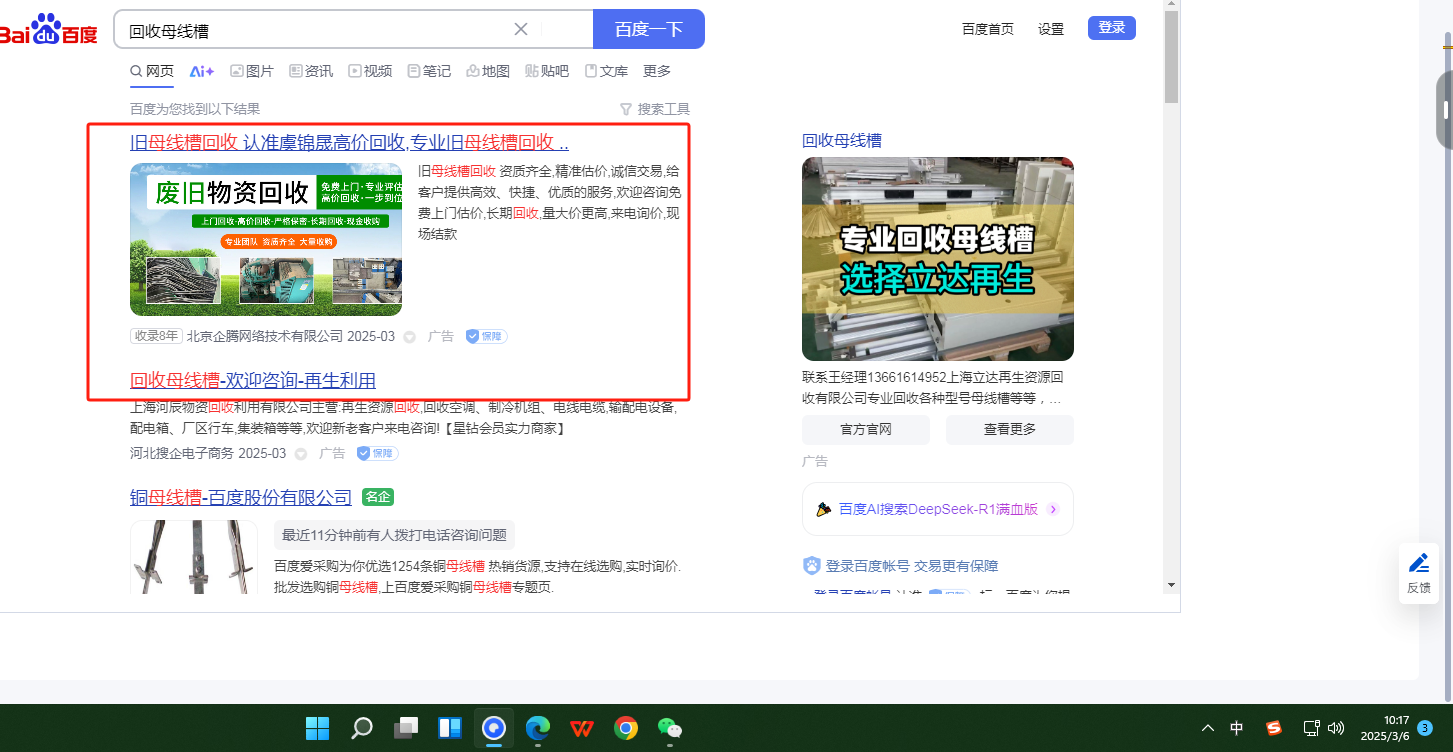Open WPS Office from the taskbar
This screenshot has width=1453, height=752.
coord(582,728)
